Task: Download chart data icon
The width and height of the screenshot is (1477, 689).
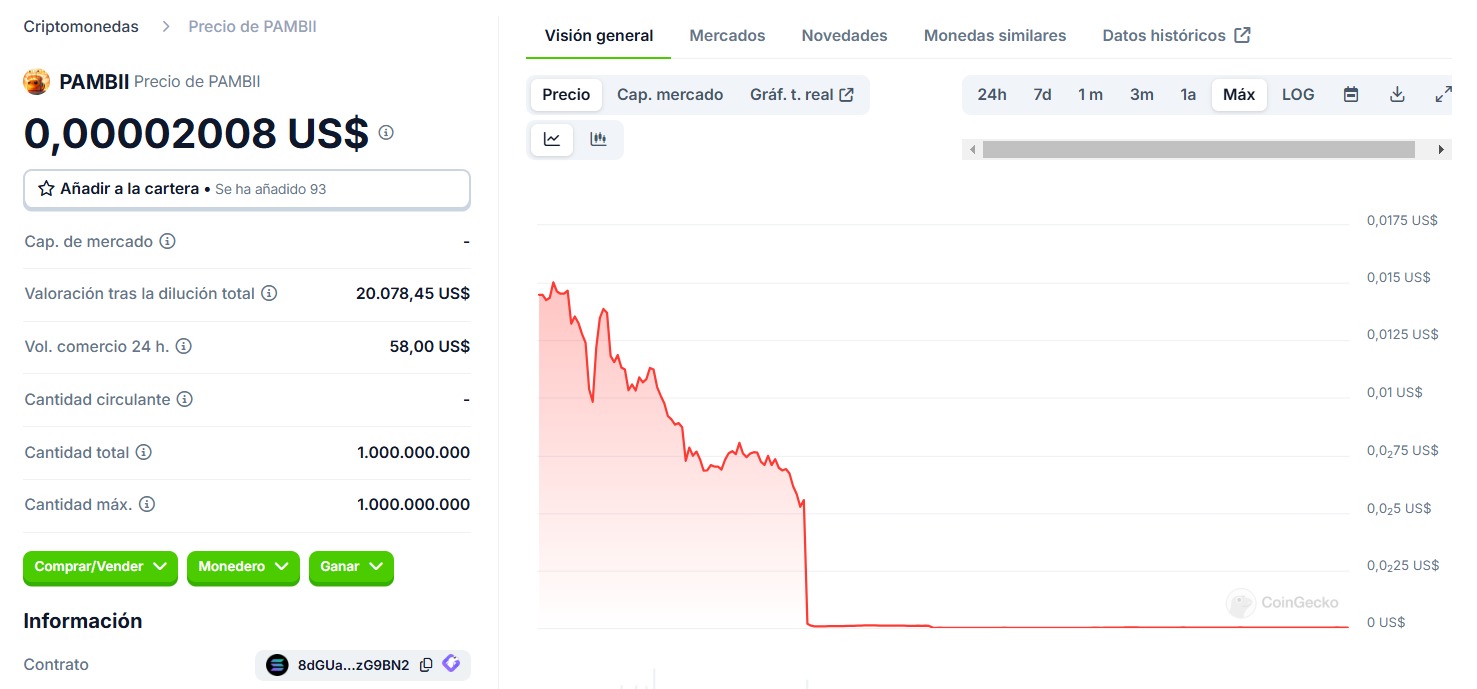Action: (x=1397, y=95)
